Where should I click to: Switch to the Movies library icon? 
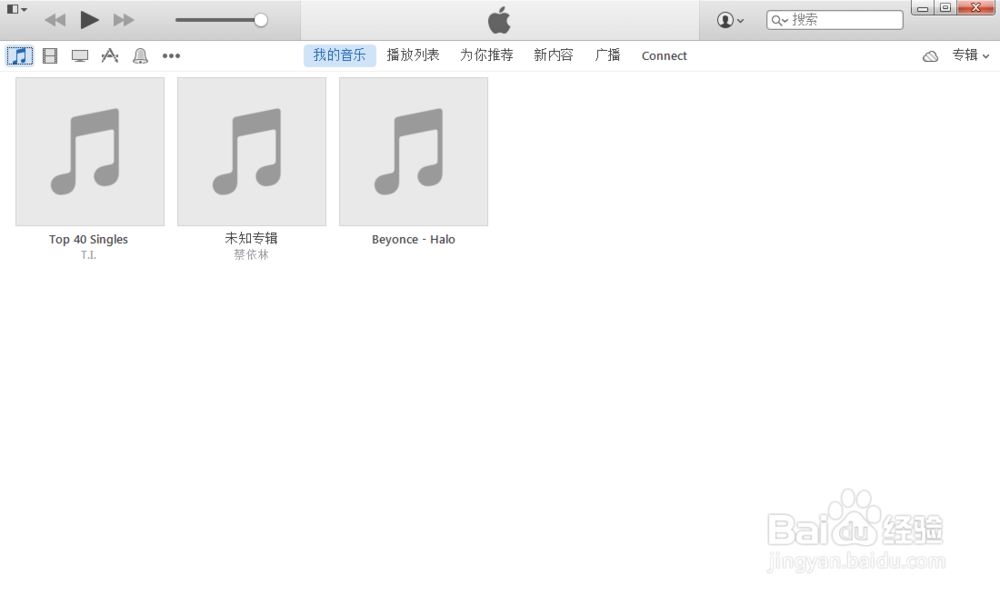[x=50, y=56]
